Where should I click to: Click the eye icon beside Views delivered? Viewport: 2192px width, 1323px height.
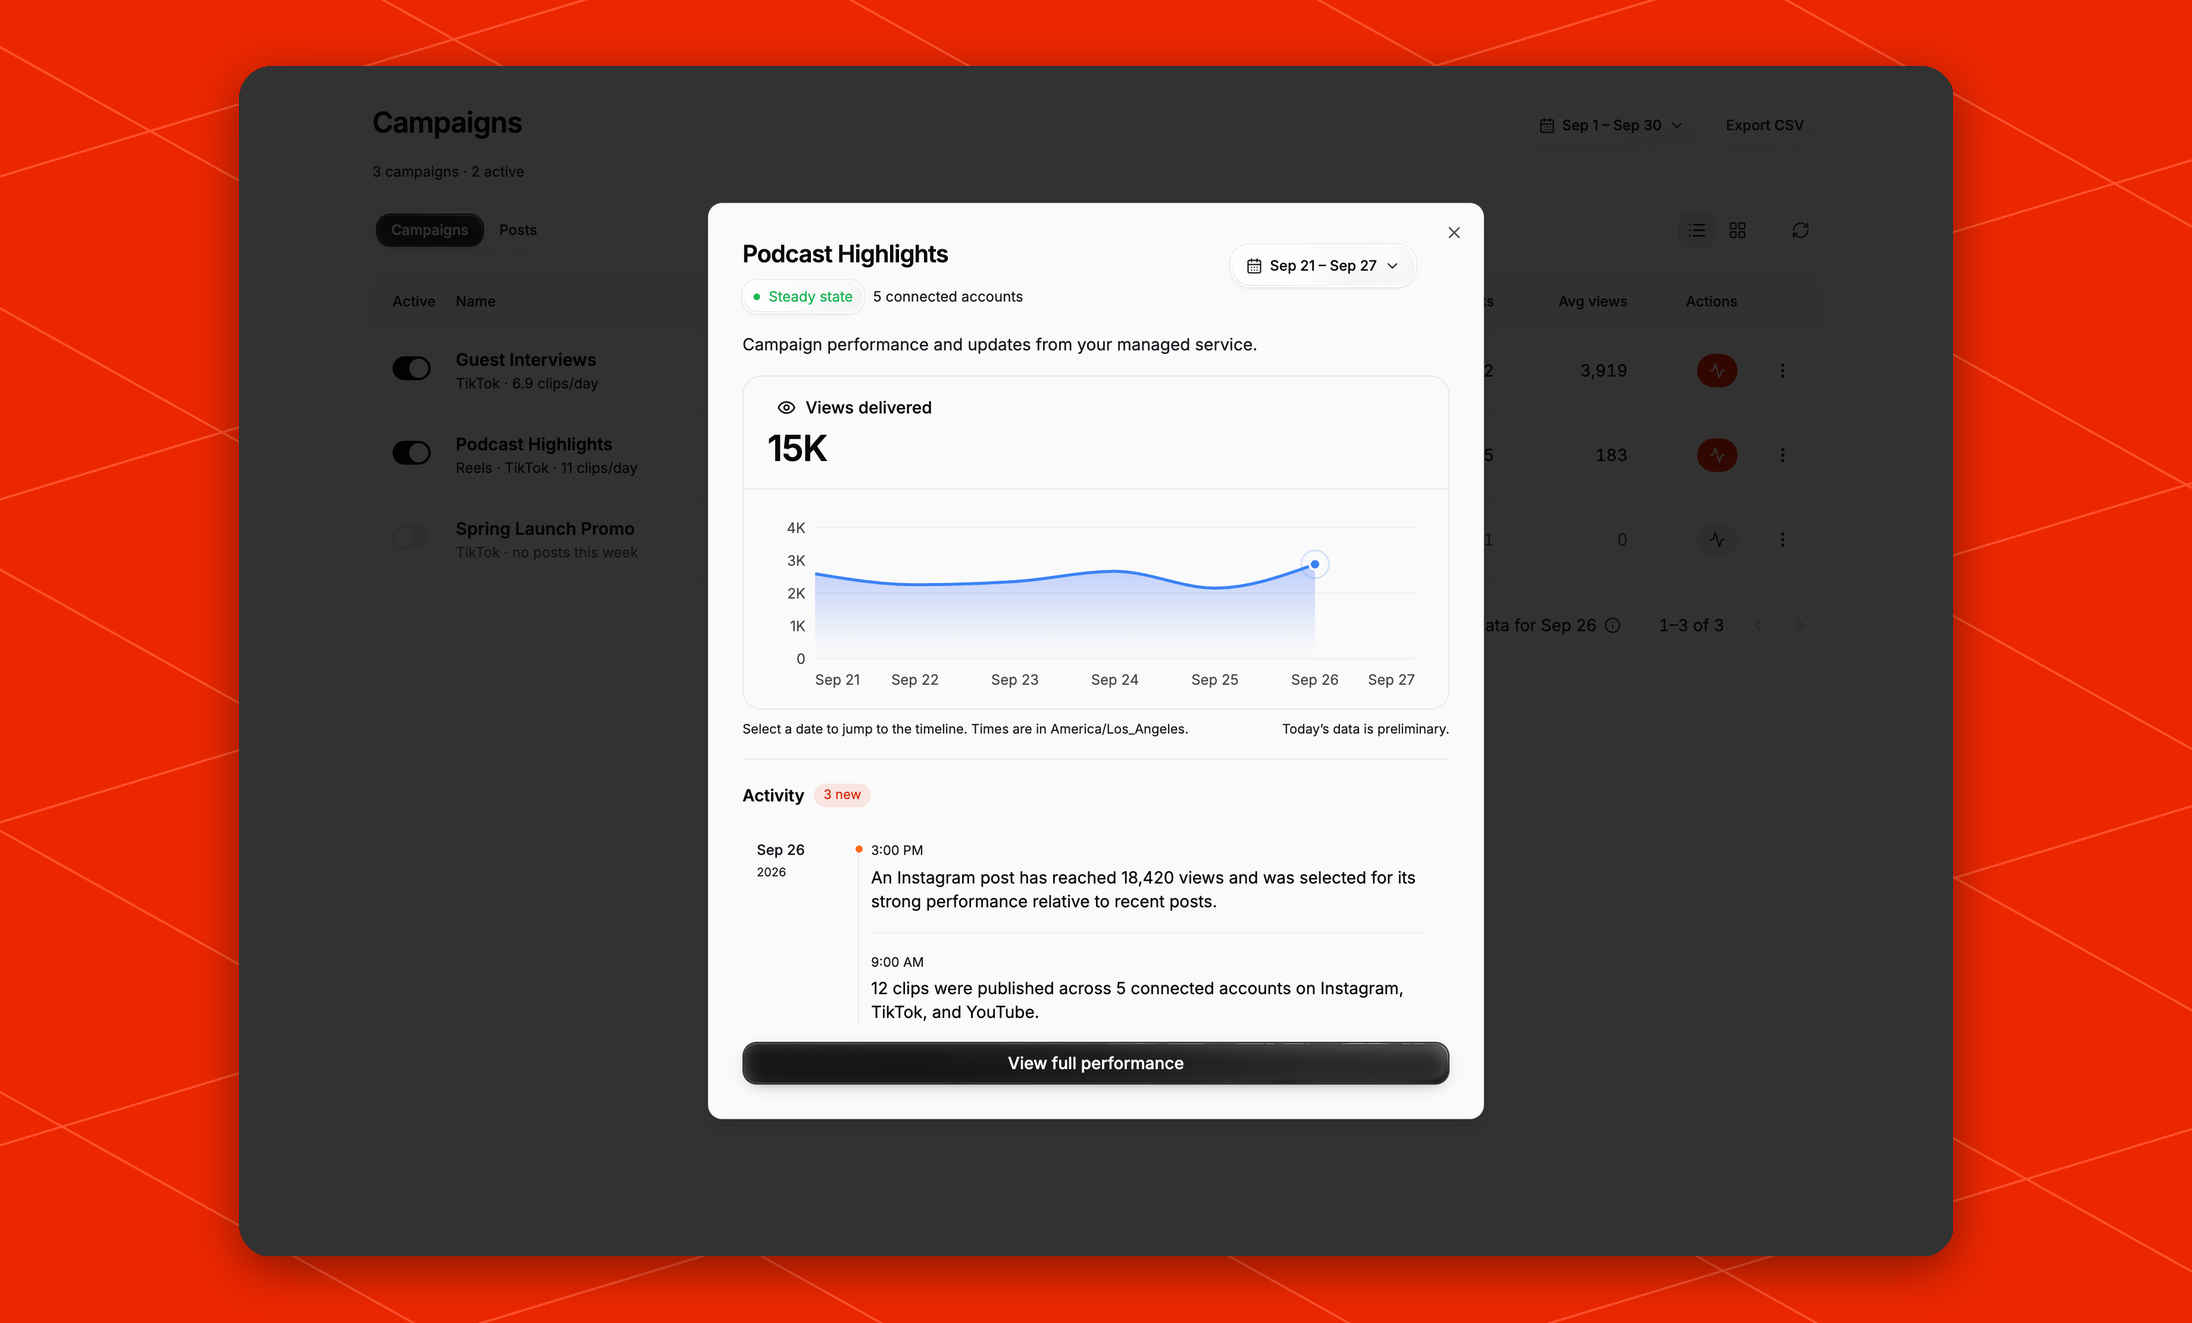coord(786,408)
